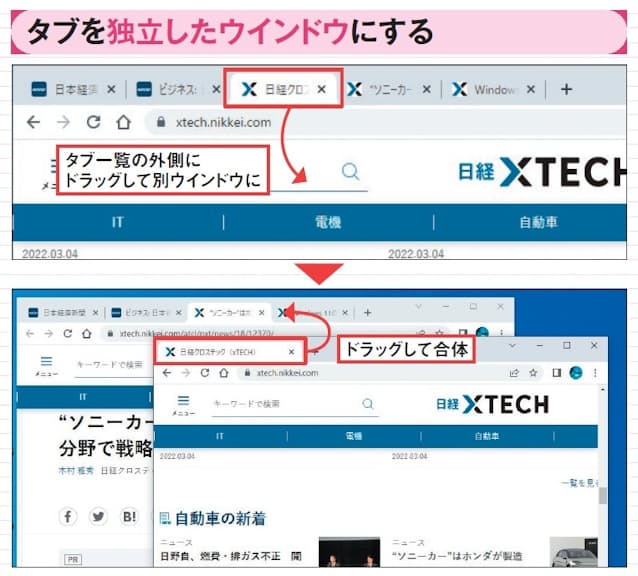Screen dimensions: 638x576
Task: Expand the tab search chevron in back window
Action: click(418, 306)
